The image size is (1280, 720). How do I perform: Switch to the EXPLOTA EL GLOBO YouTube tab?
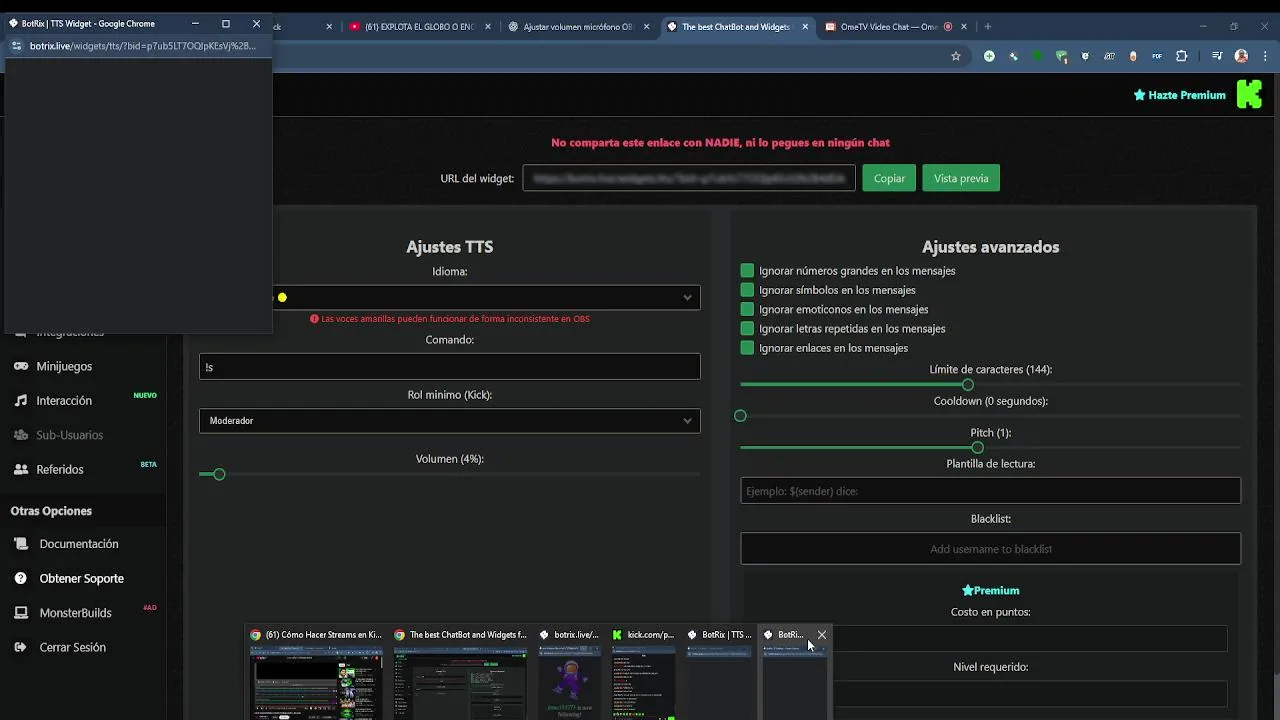tap(420, 27)
